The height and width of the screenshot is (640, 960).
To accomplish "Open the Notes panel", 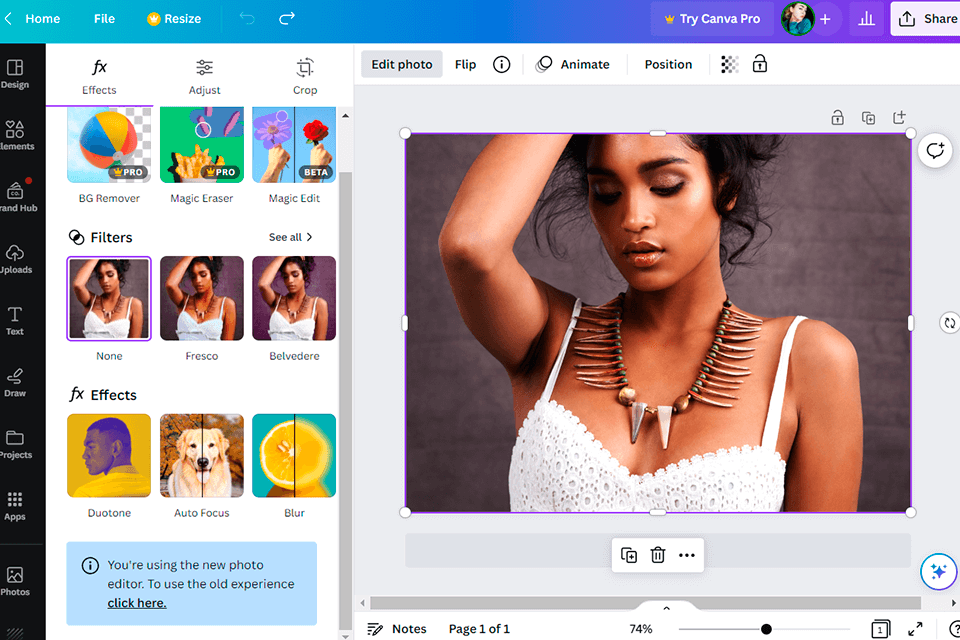I will pyautogui.click(x=397, y=629).
